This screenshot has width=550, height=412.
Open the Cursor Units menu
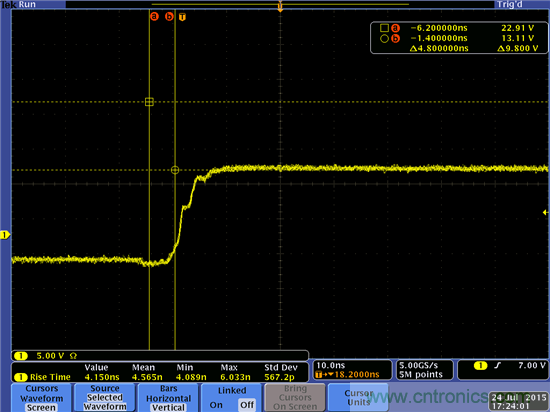[358, 398]
